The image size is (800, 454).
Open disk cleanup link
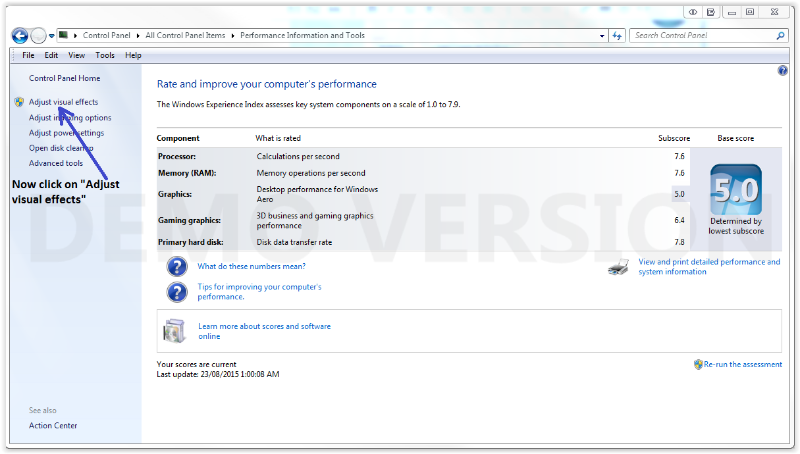[x=61, y=148]
